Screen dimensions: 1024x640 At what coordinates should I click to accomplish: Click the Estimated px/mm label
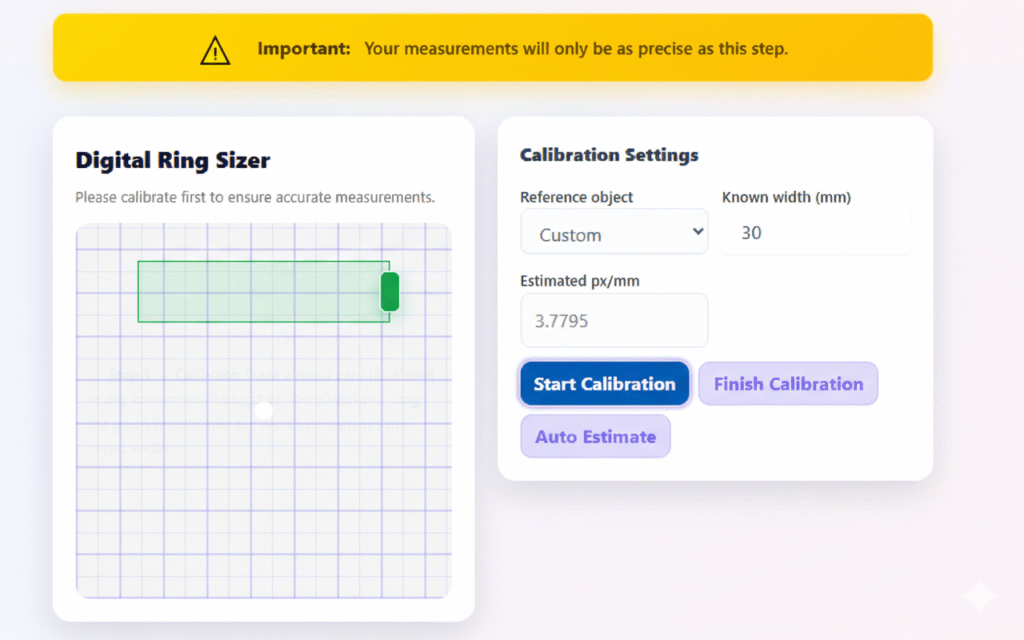579,281
